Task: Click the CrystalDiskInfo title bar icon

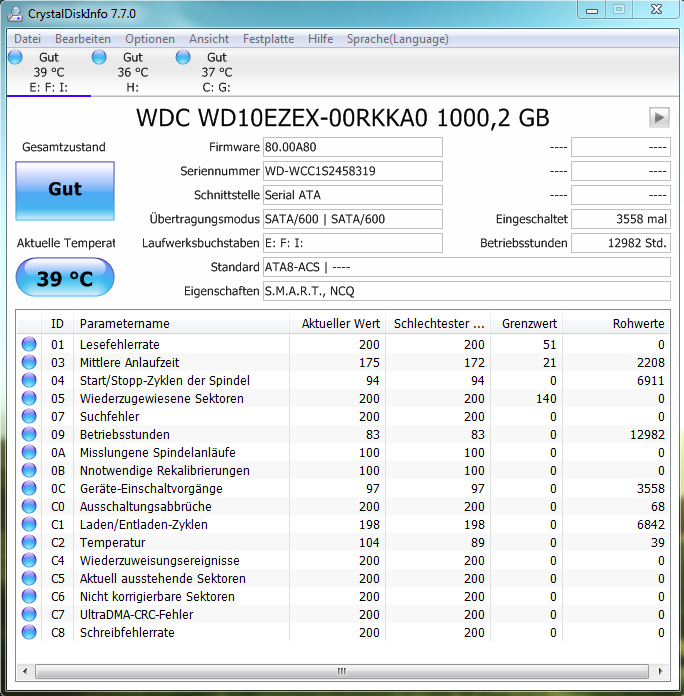Action: coord(15,13)
